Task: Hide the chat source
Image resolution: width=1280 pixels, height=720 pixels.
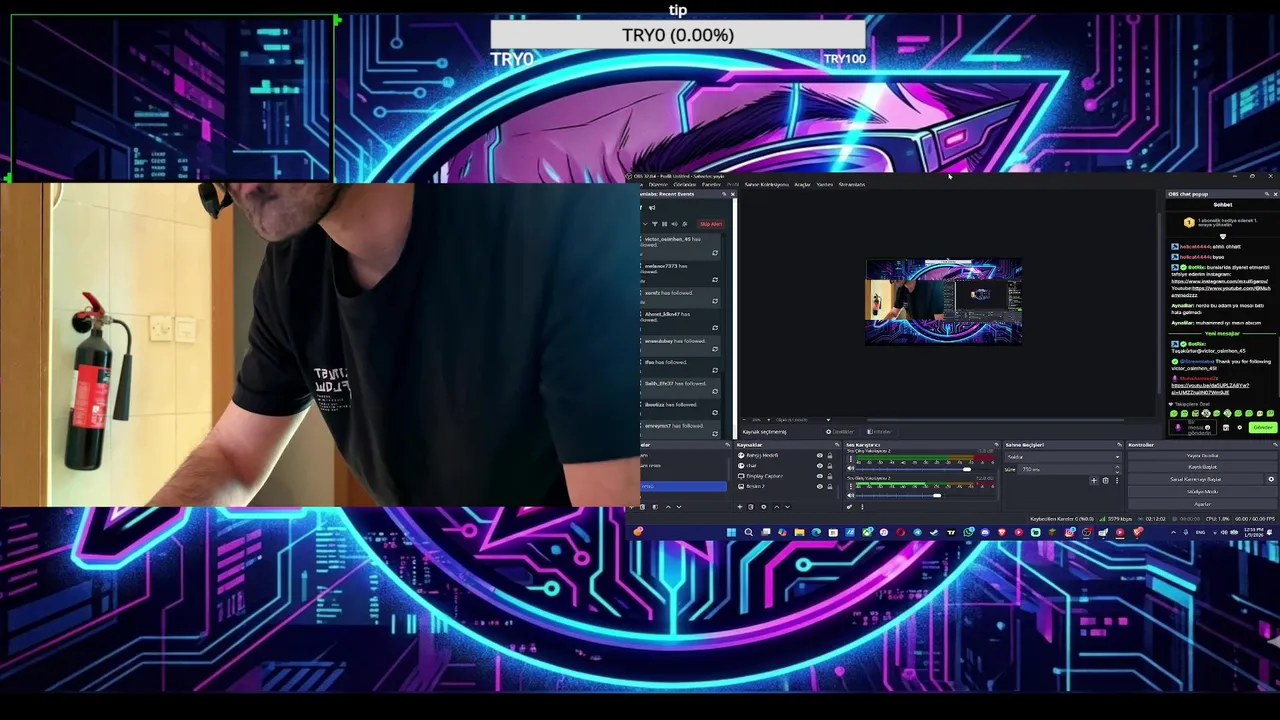Action: pos(820,466)
